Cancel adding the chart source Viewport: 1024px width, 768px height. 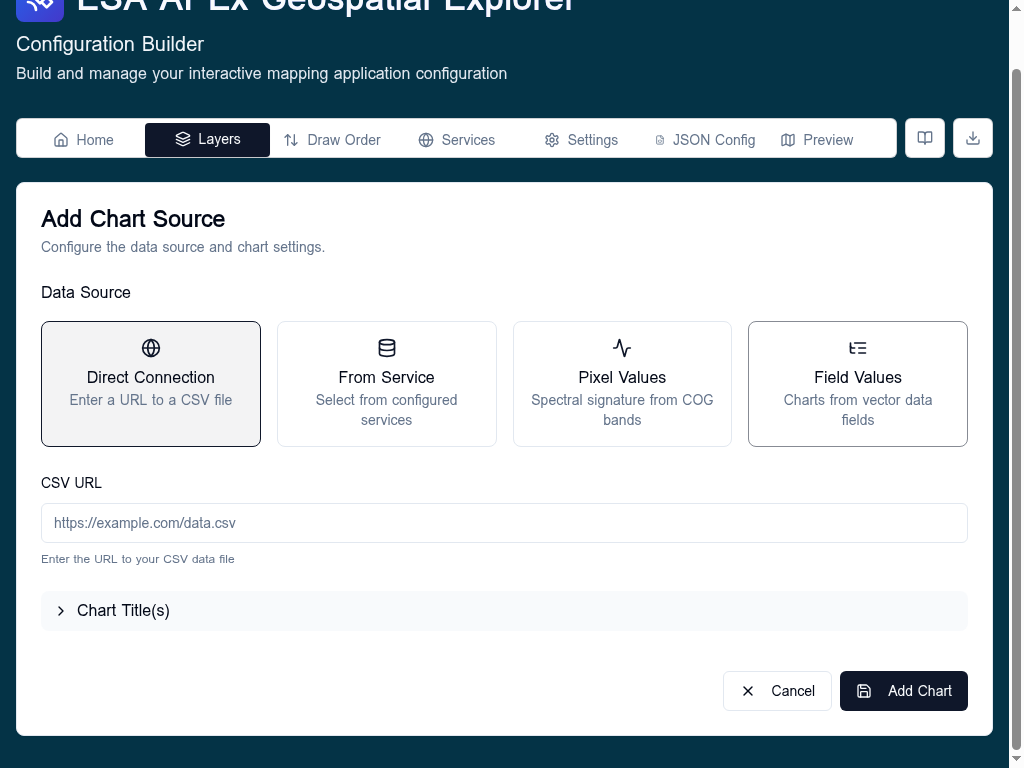777,691
